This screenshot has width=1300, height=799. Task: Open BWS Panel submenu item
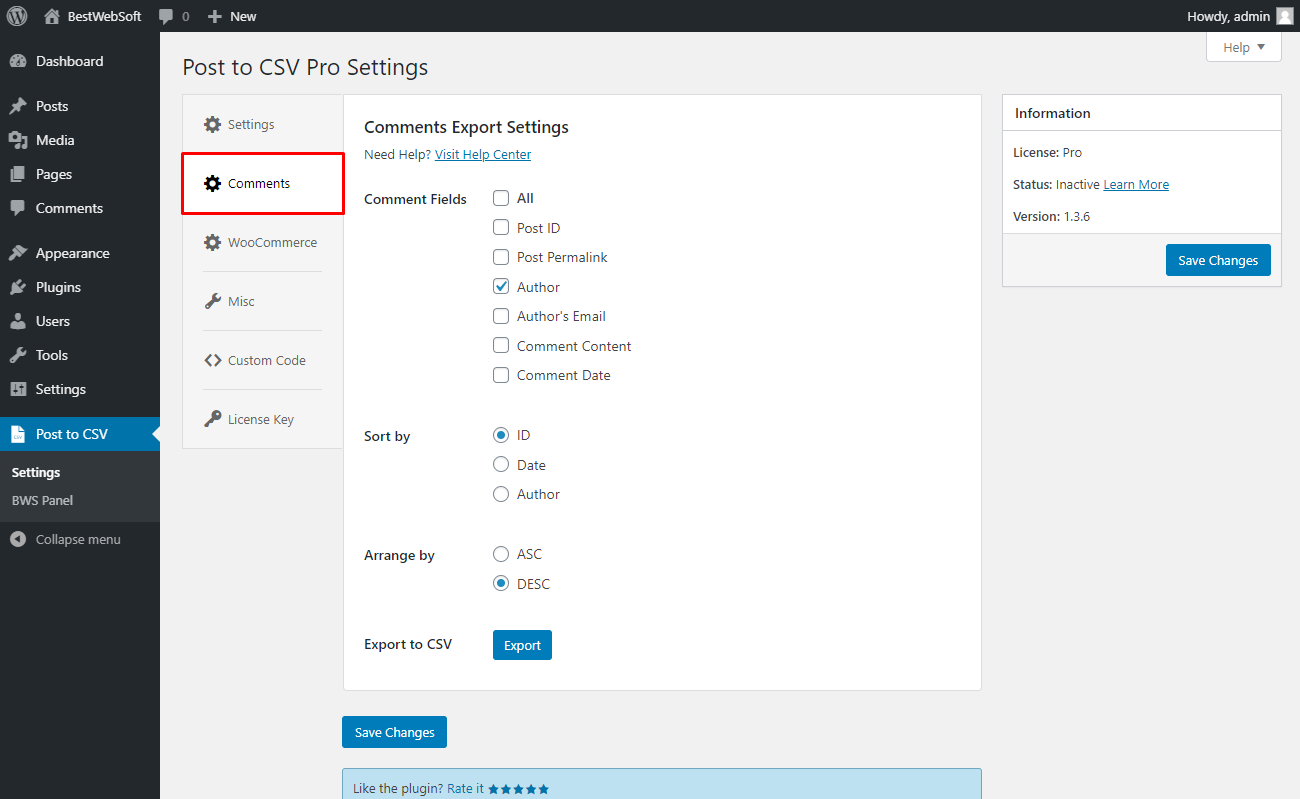click(42, 500)
